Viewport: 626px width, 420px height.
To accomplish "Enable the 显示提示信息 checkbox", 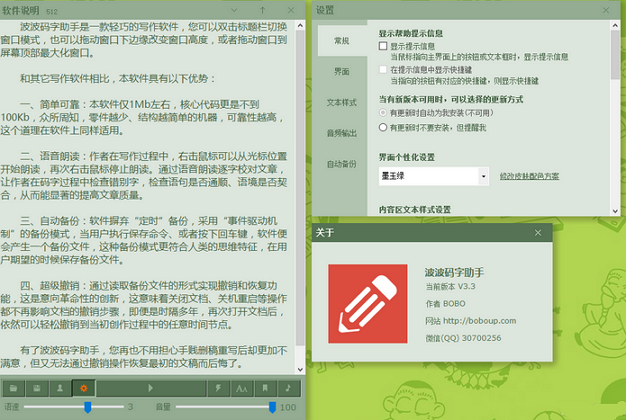I will pos(383,46).
